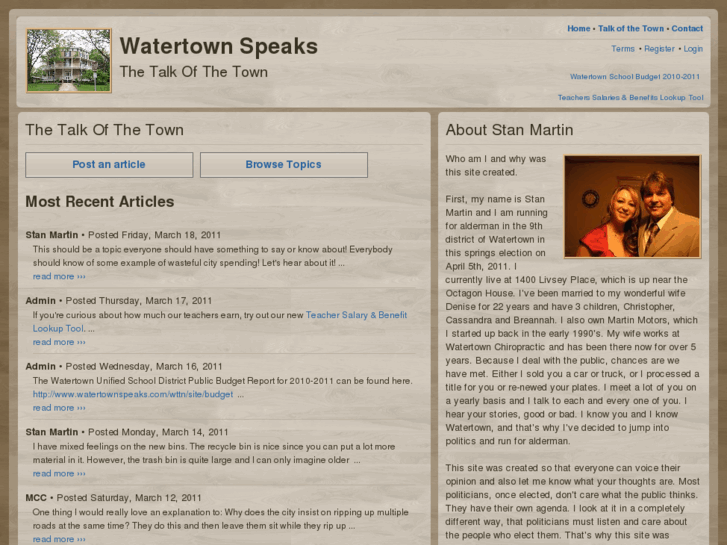Viewport: 727px width, 545px height.
Task: Read more of MCC's March 12 post
Action: 59,539
